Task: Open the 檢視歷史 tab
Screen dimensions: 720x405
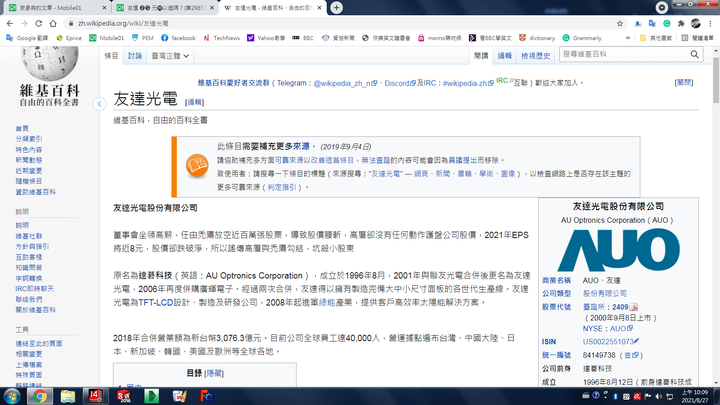Action: click(x=535, y=56)
